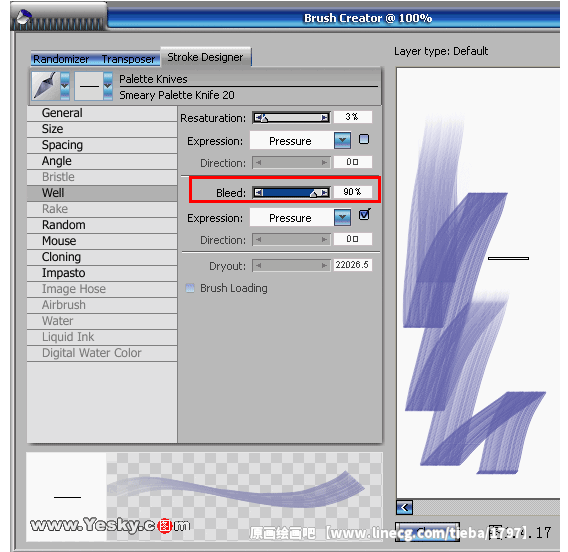Click the Brush Creator title bar icon
Image resolution: width=568 pixels, height=552 pixels.
(x=24, y=17)
